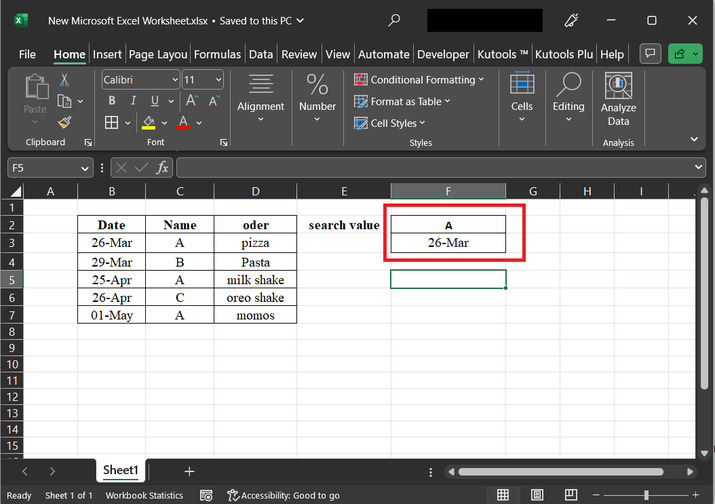Image resolution: width=715 pixels, height=504 pixels.
Task: Open the Insert ribbon tab
Action: pos(107,54)
